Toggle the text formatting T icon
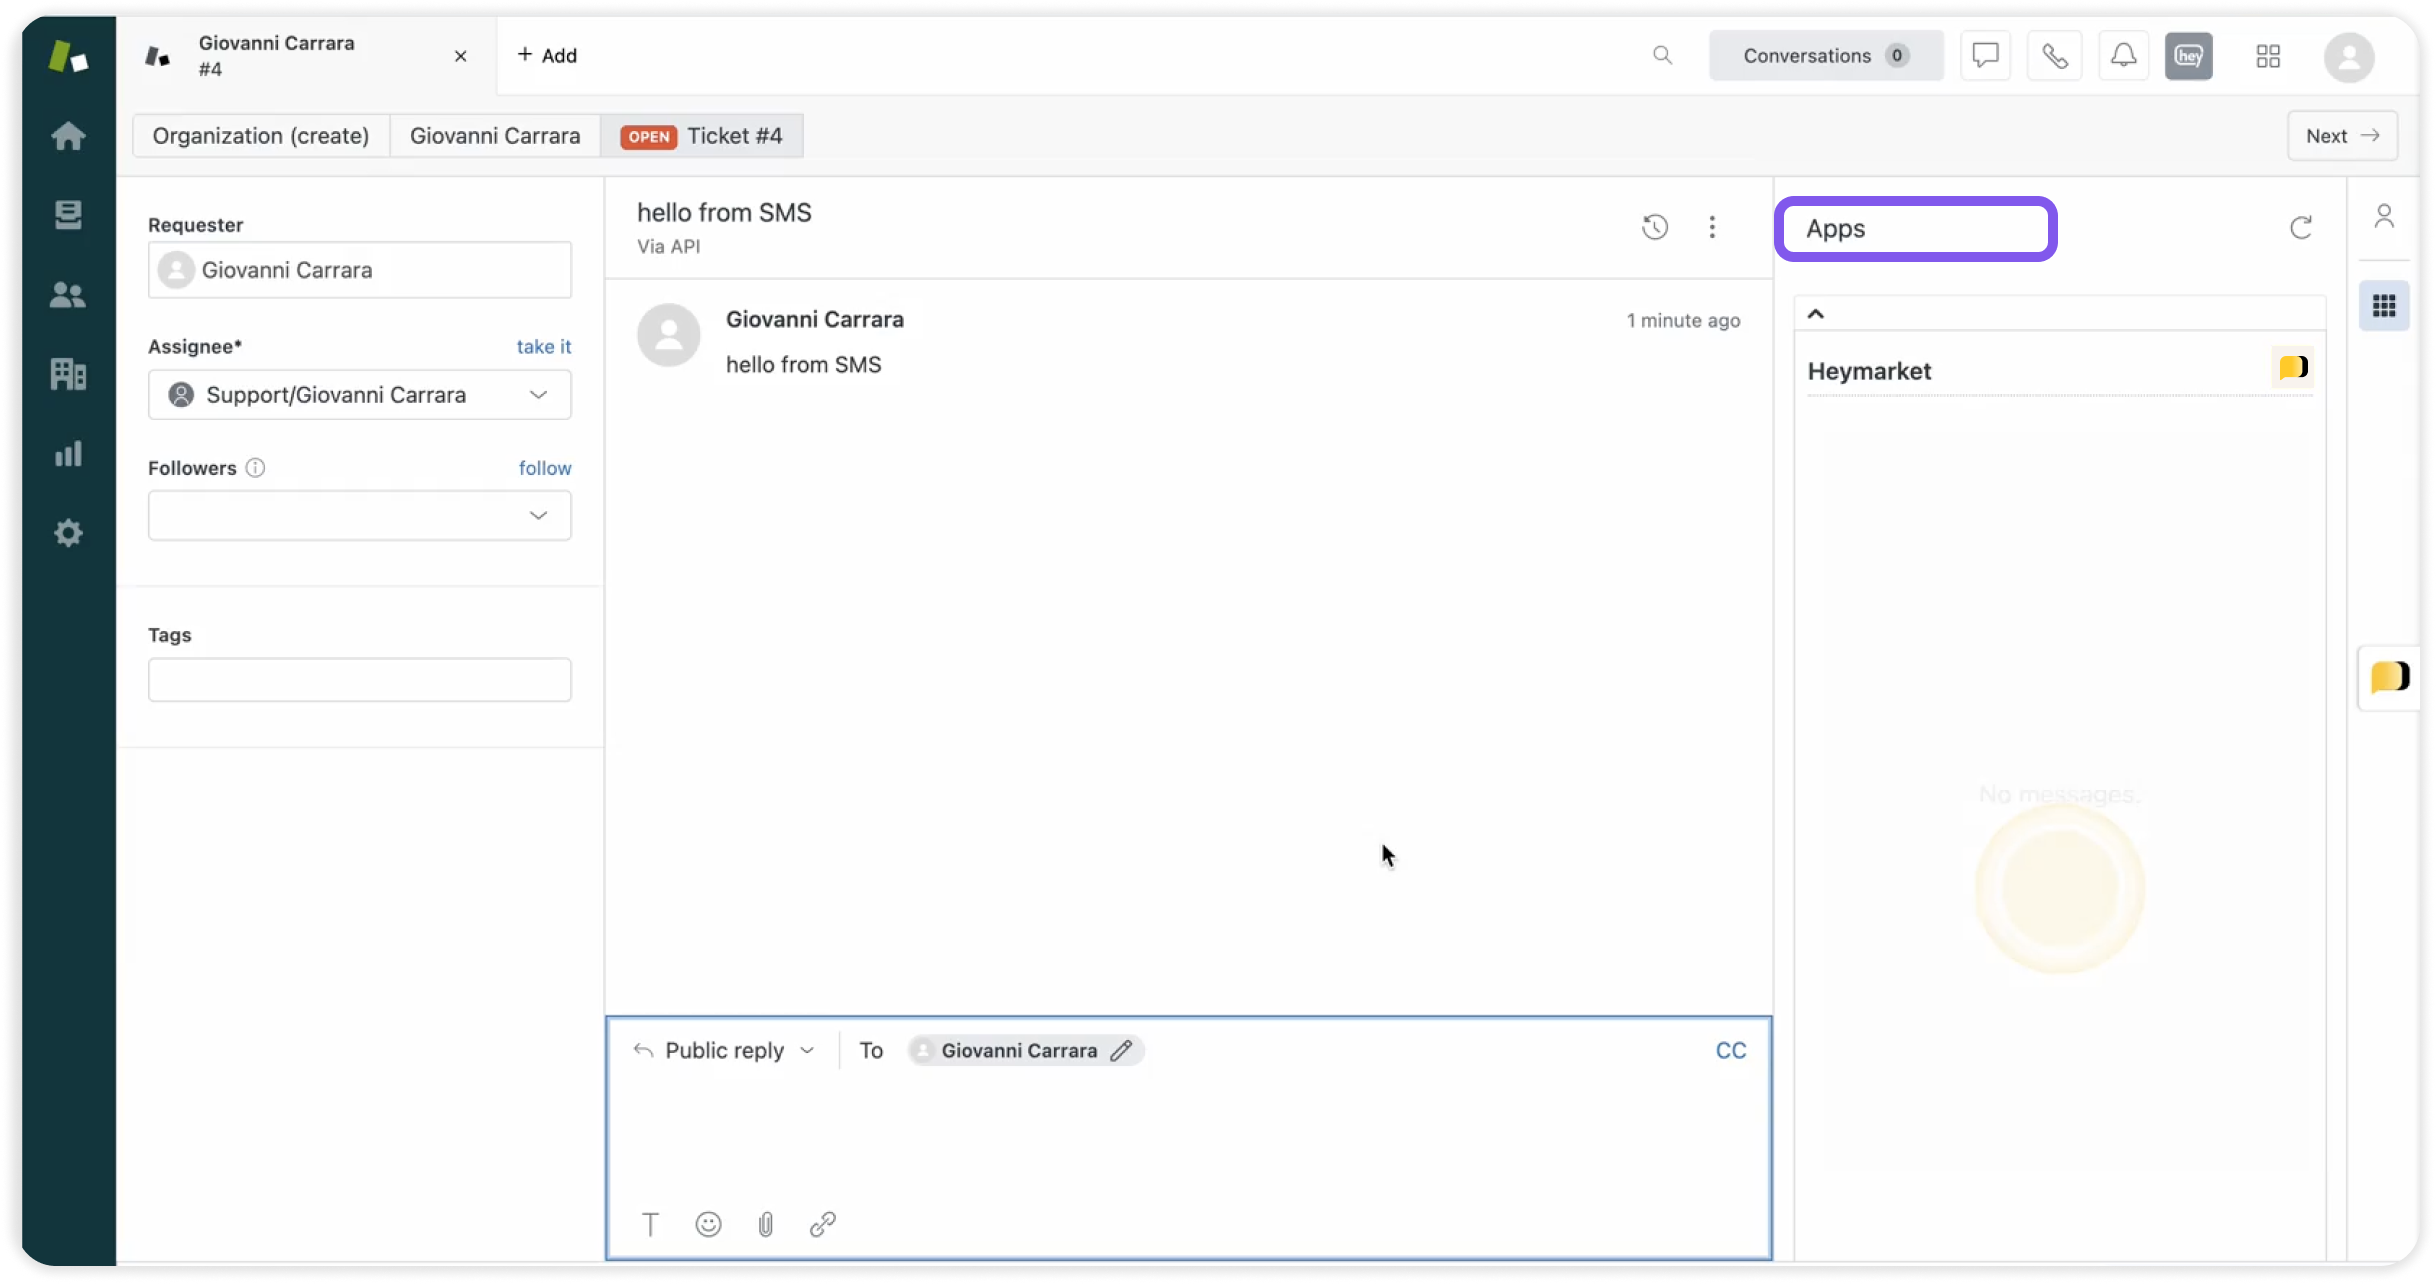 click(x=650, y=1224)
